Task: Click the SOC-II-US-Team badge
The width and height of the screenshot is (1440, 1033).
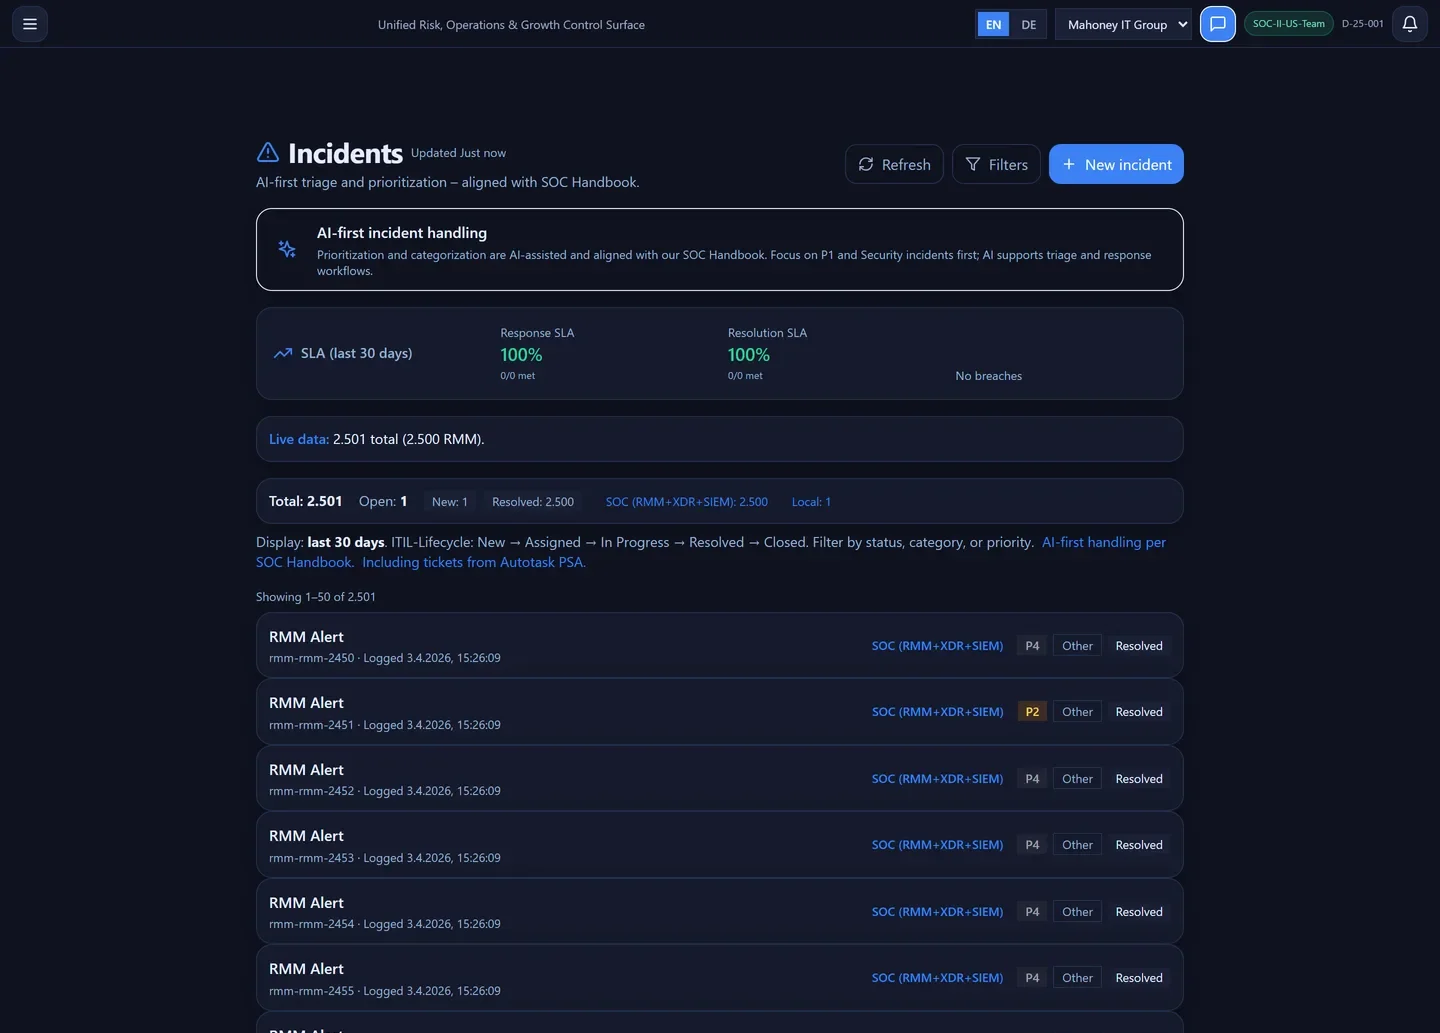Action: (1288, 23)
